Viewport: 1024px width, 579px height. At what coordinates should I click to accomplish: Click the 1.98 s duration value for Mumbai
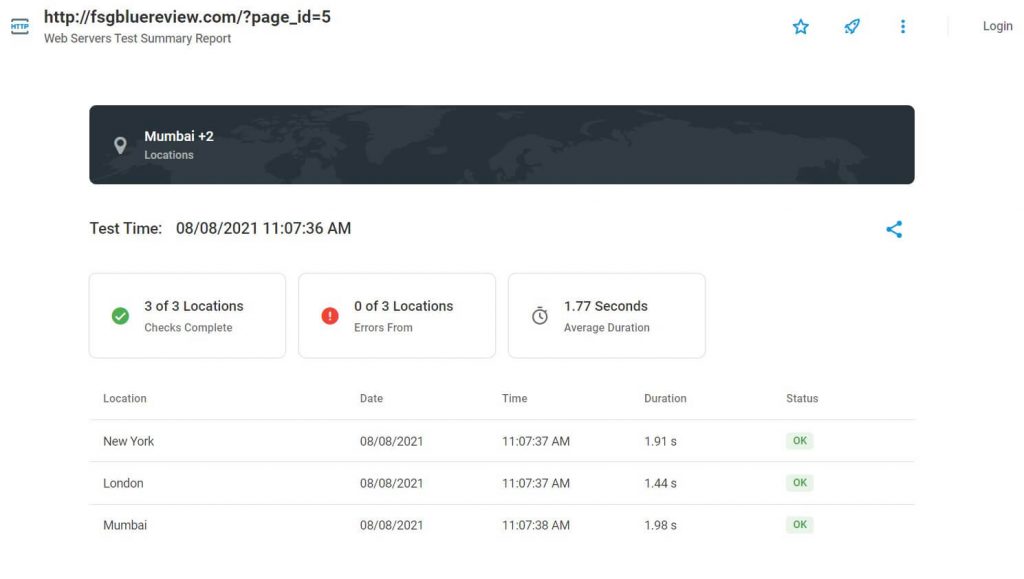658,524
